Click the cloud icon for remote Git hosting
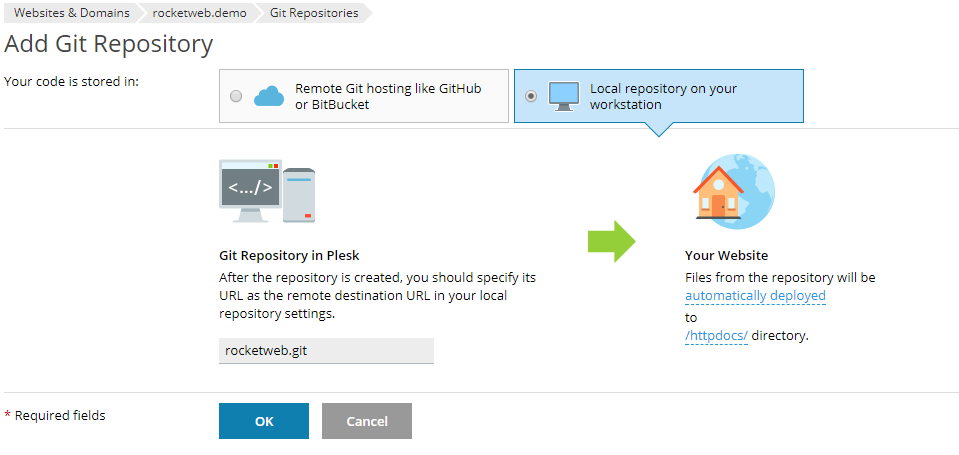 click(x=269, y=96)
